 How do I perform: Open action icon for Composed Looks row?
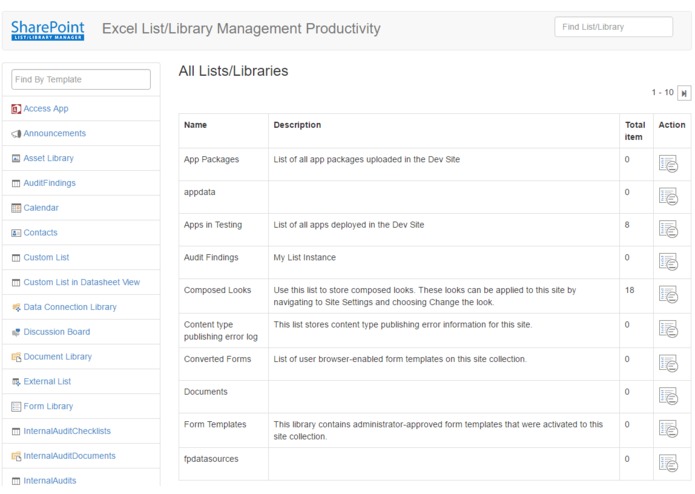pos(668,295)
